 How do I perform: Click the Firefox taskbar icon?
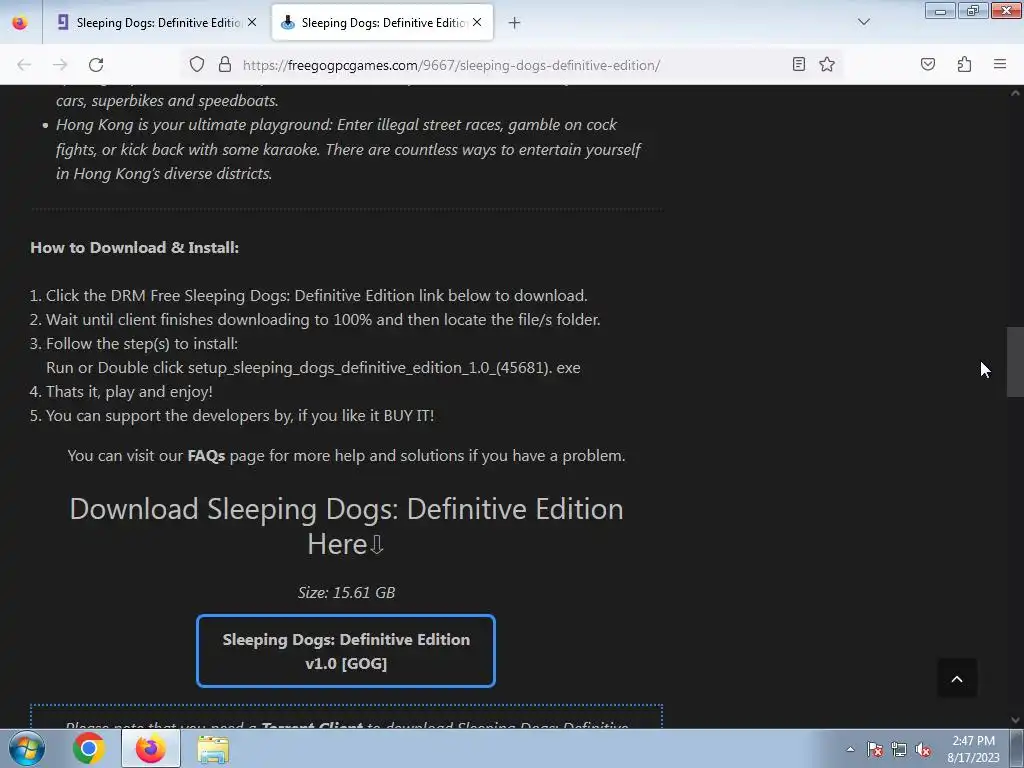(x=151, y=748)
